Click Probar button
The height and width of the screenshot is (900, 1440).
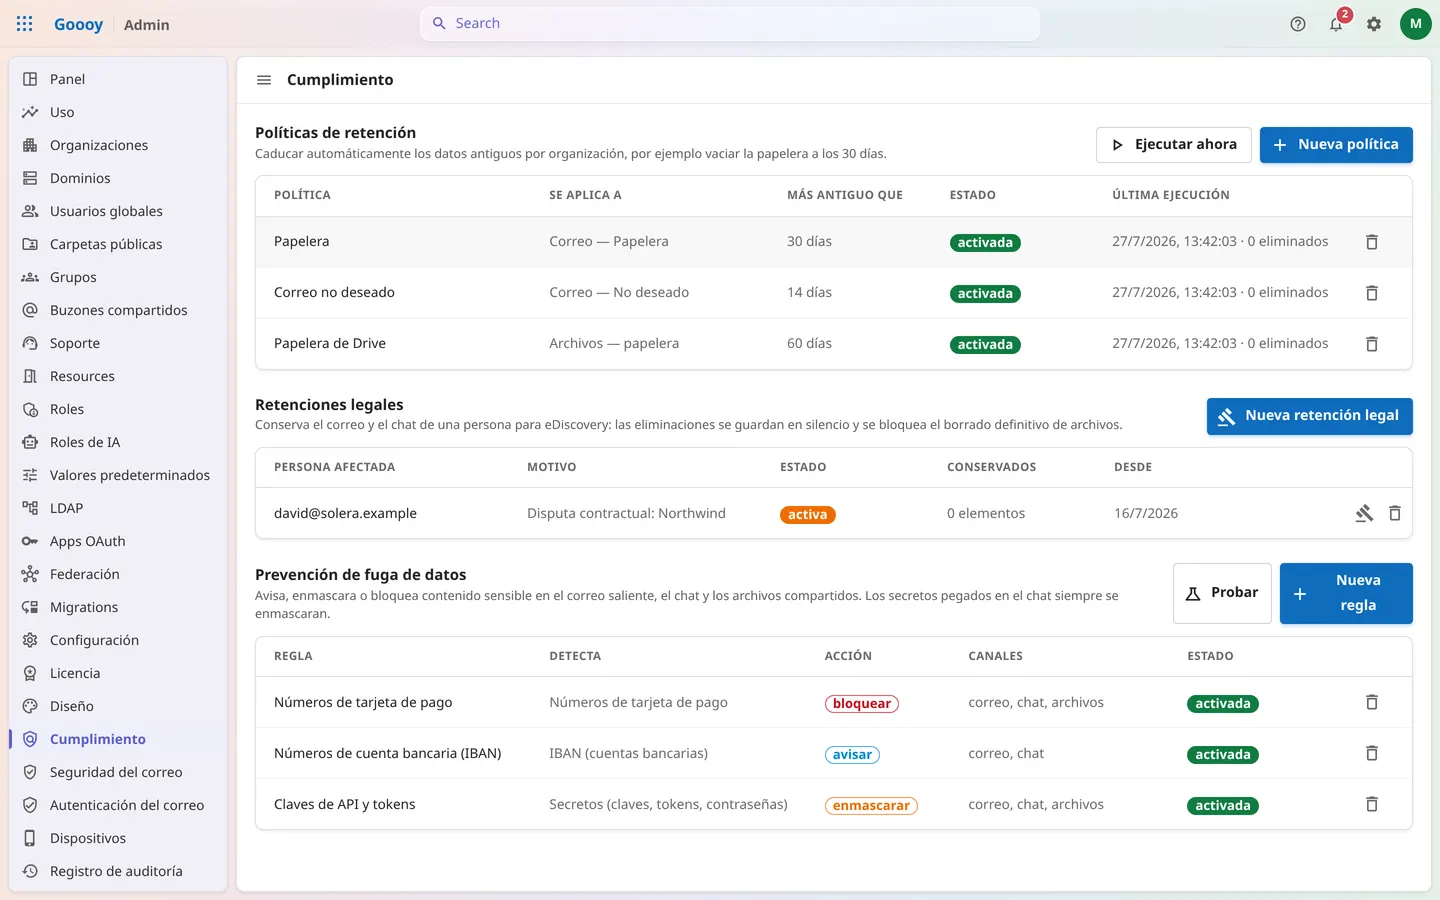point(1222,593)
